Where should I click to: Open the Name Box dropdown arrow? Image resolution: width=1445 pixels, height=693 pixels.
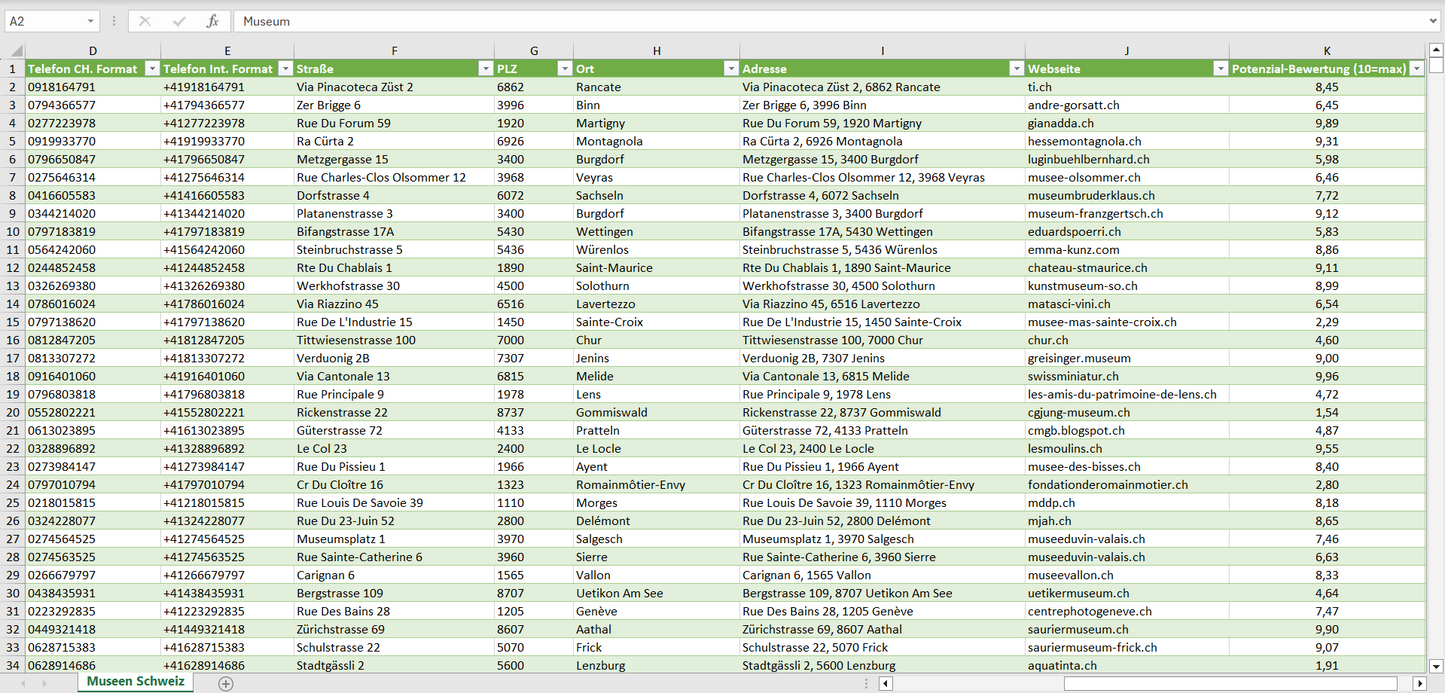(90, 21)
